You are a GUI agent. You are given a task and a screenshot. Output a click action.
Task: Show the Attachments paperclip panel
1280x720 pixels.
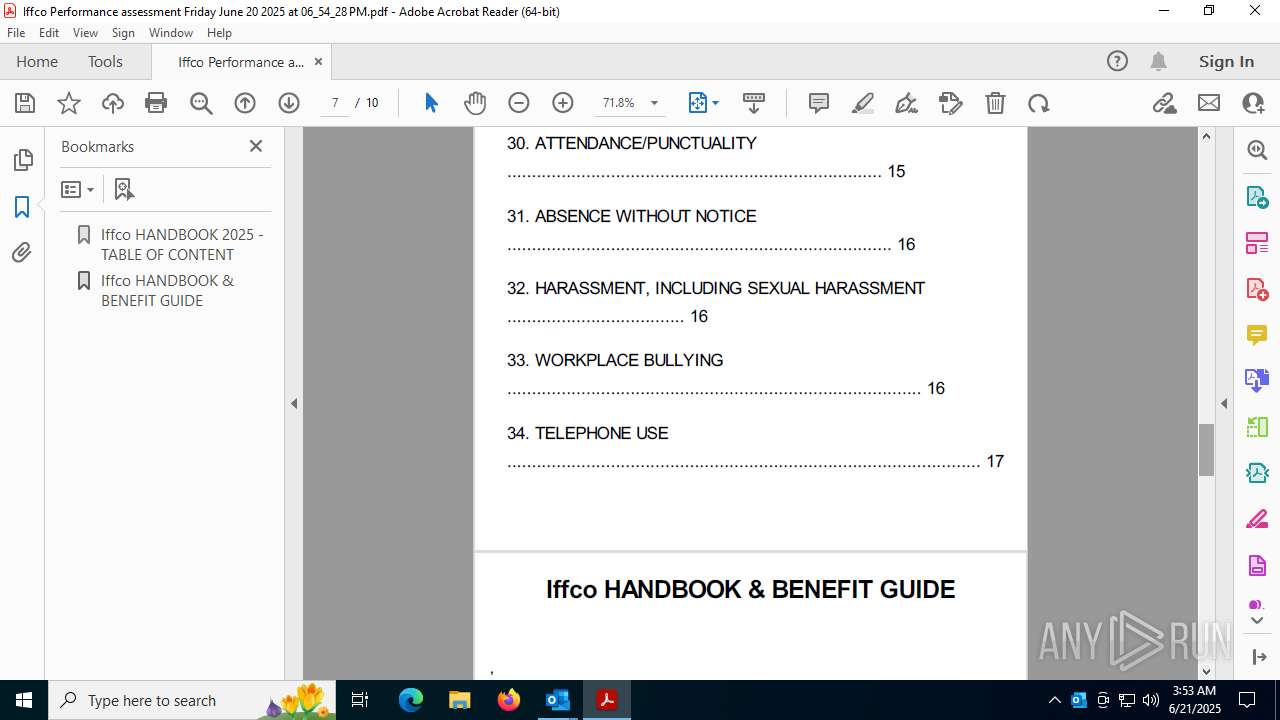22,253
